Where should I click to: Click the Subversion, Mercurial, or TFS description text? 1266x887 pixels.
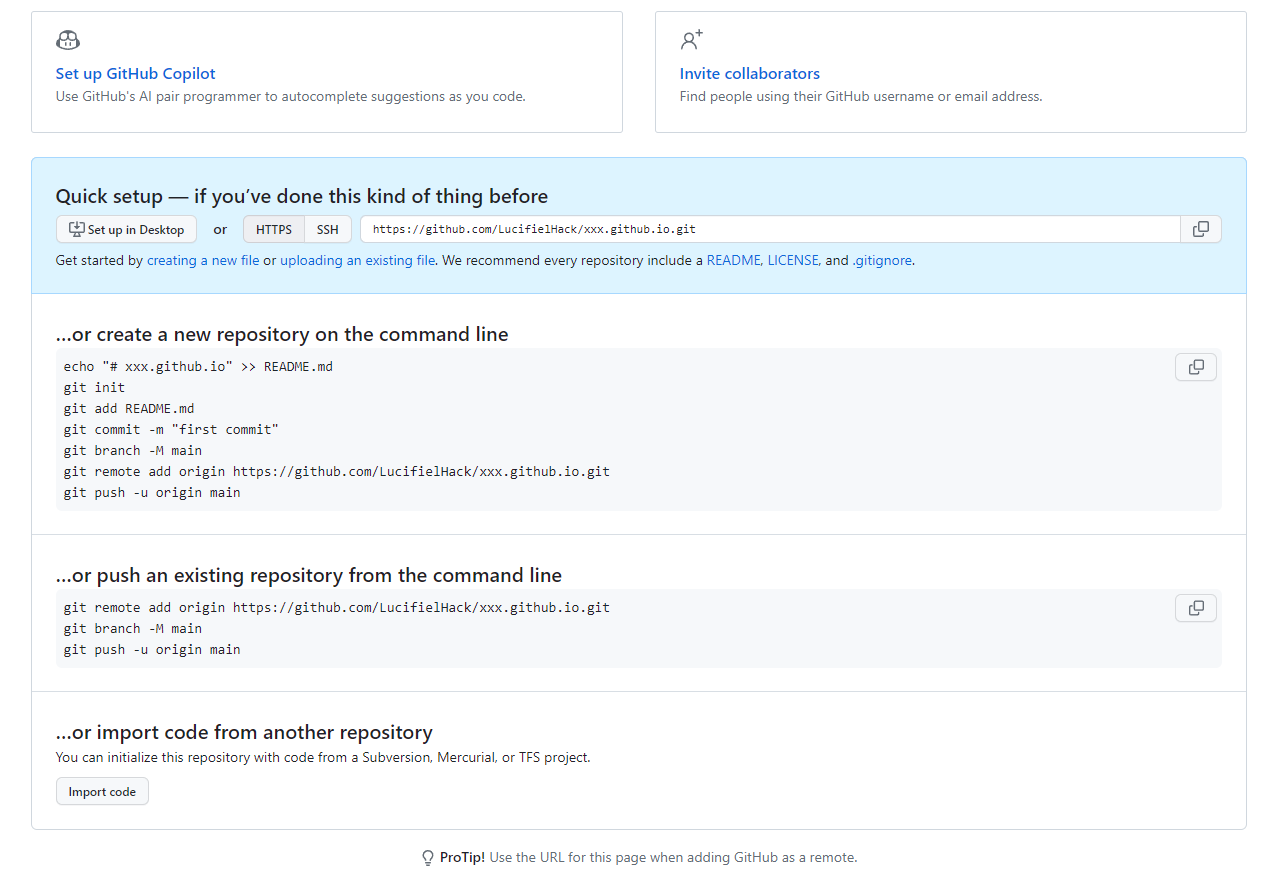[x=323, y=757]
